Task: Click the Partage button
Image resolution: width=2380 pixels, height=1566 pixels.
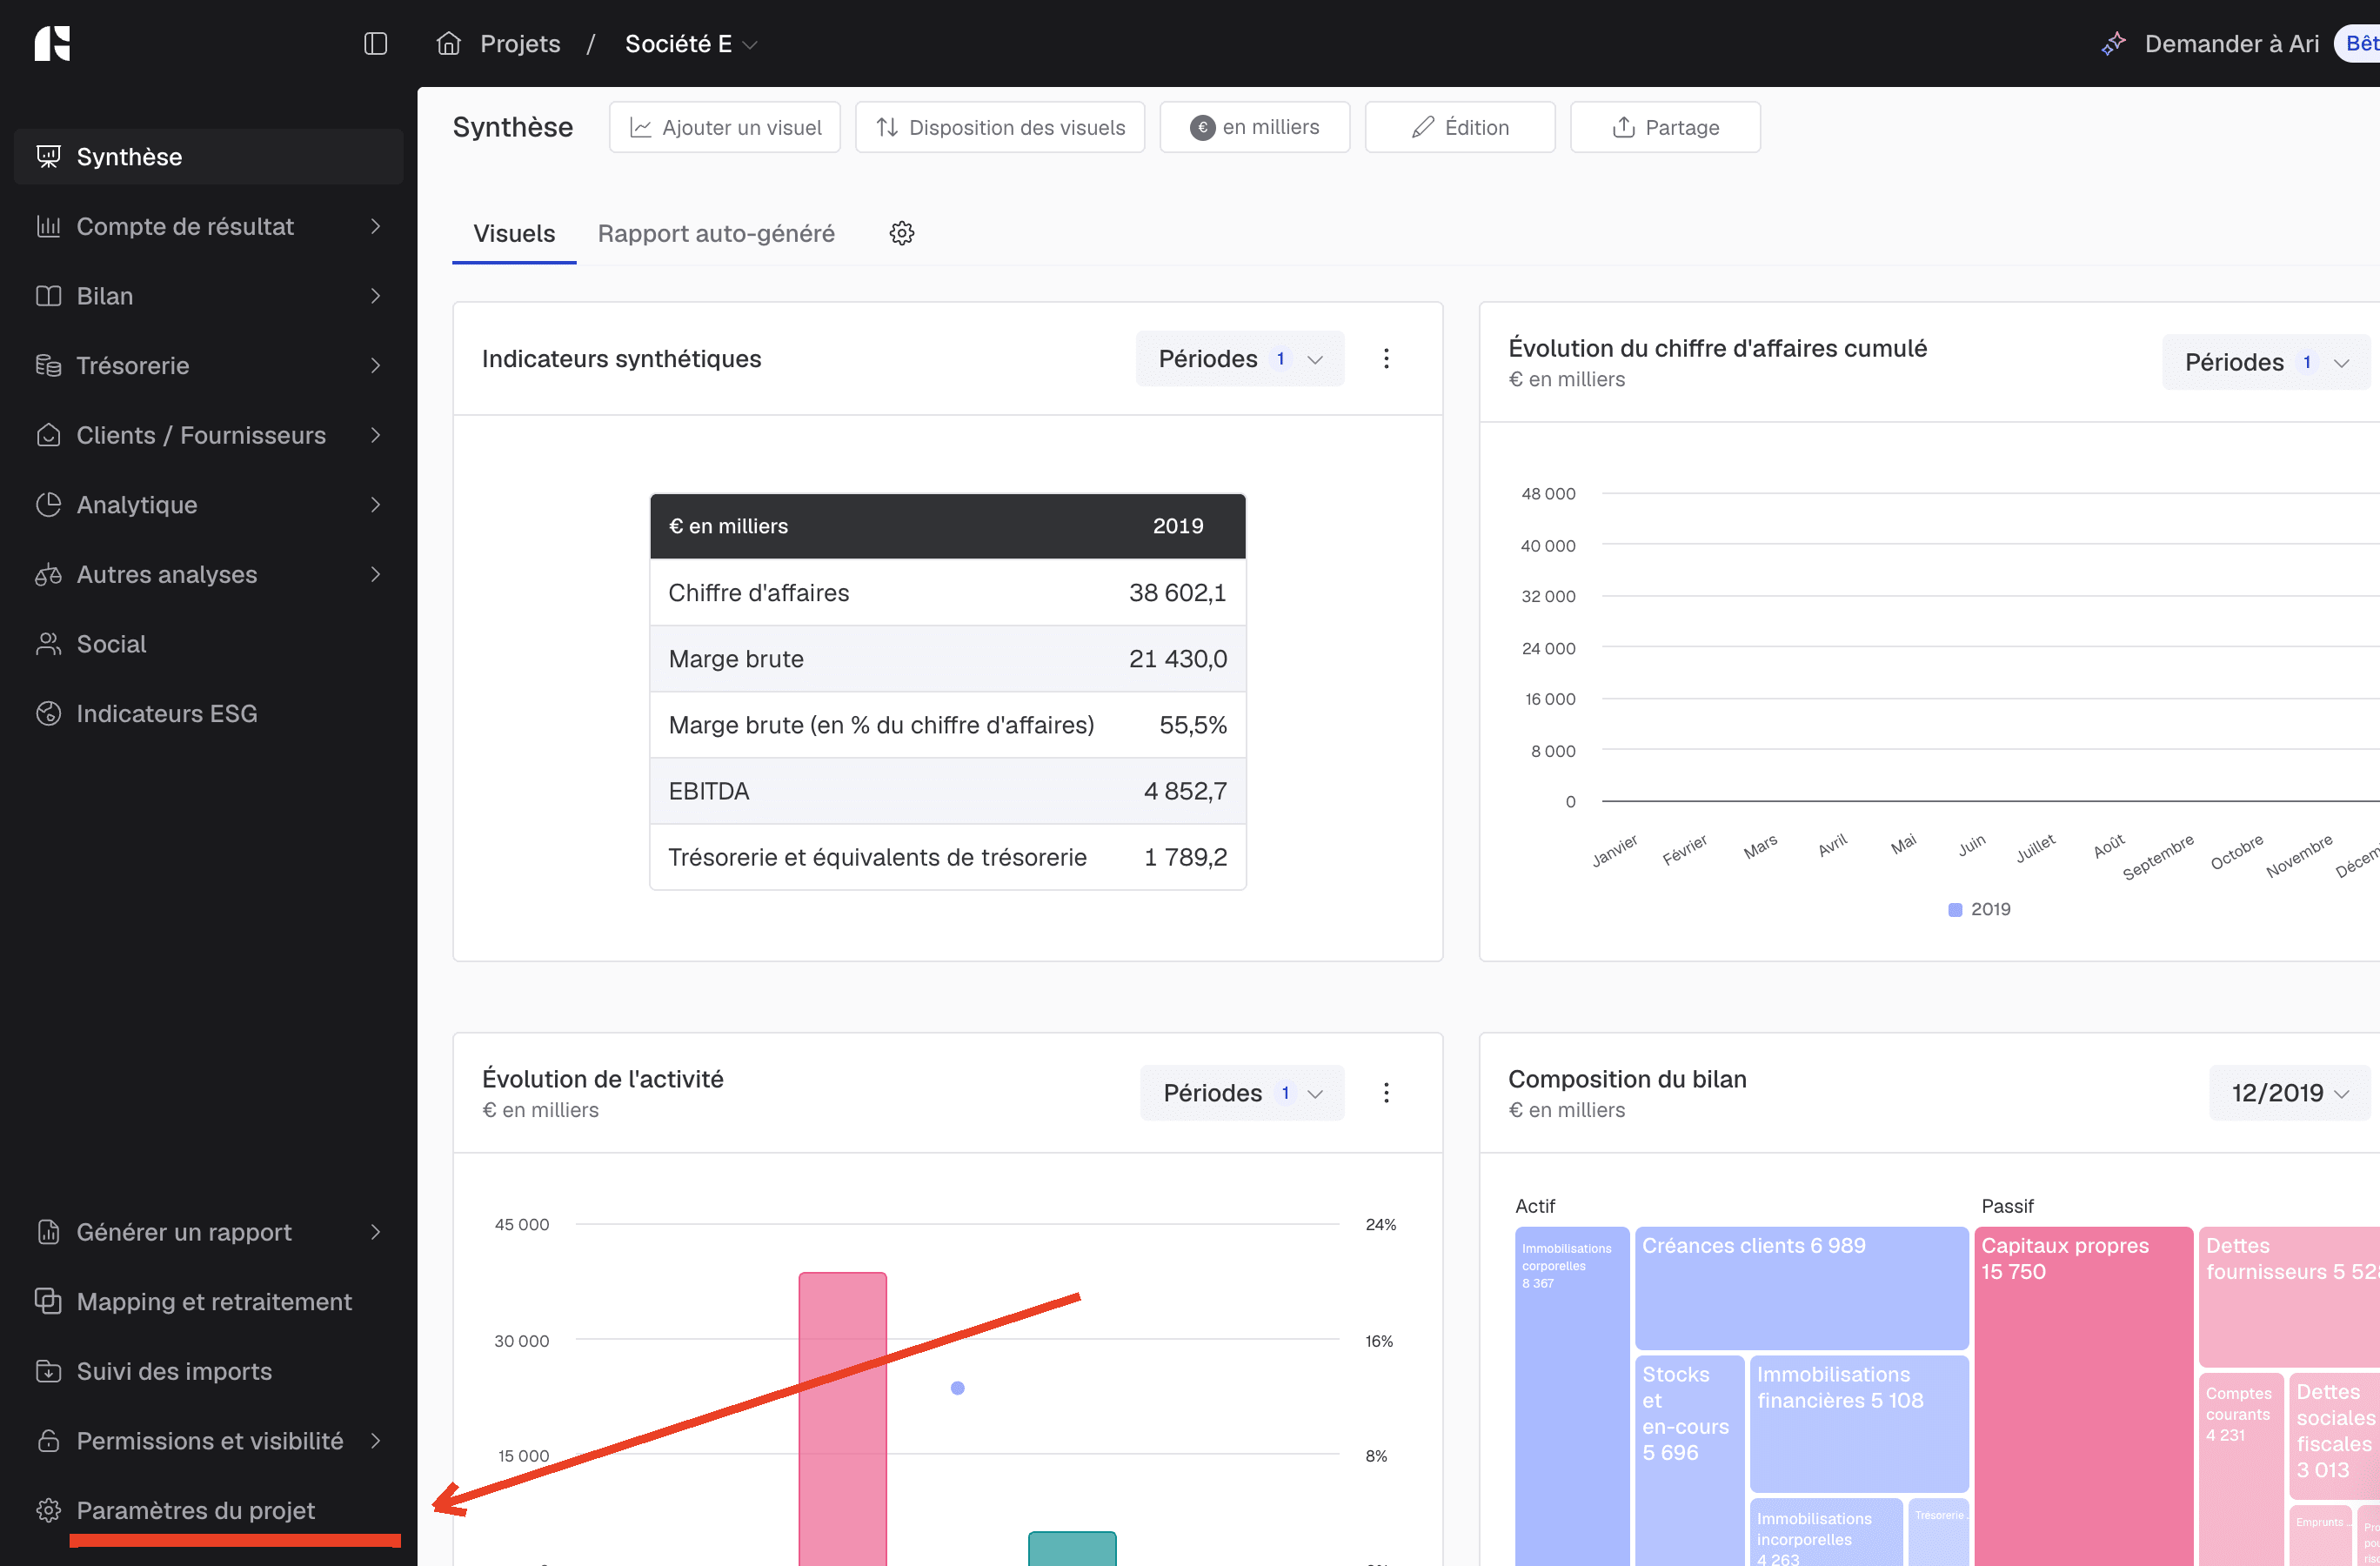Action: click(x=1665, y=127)
